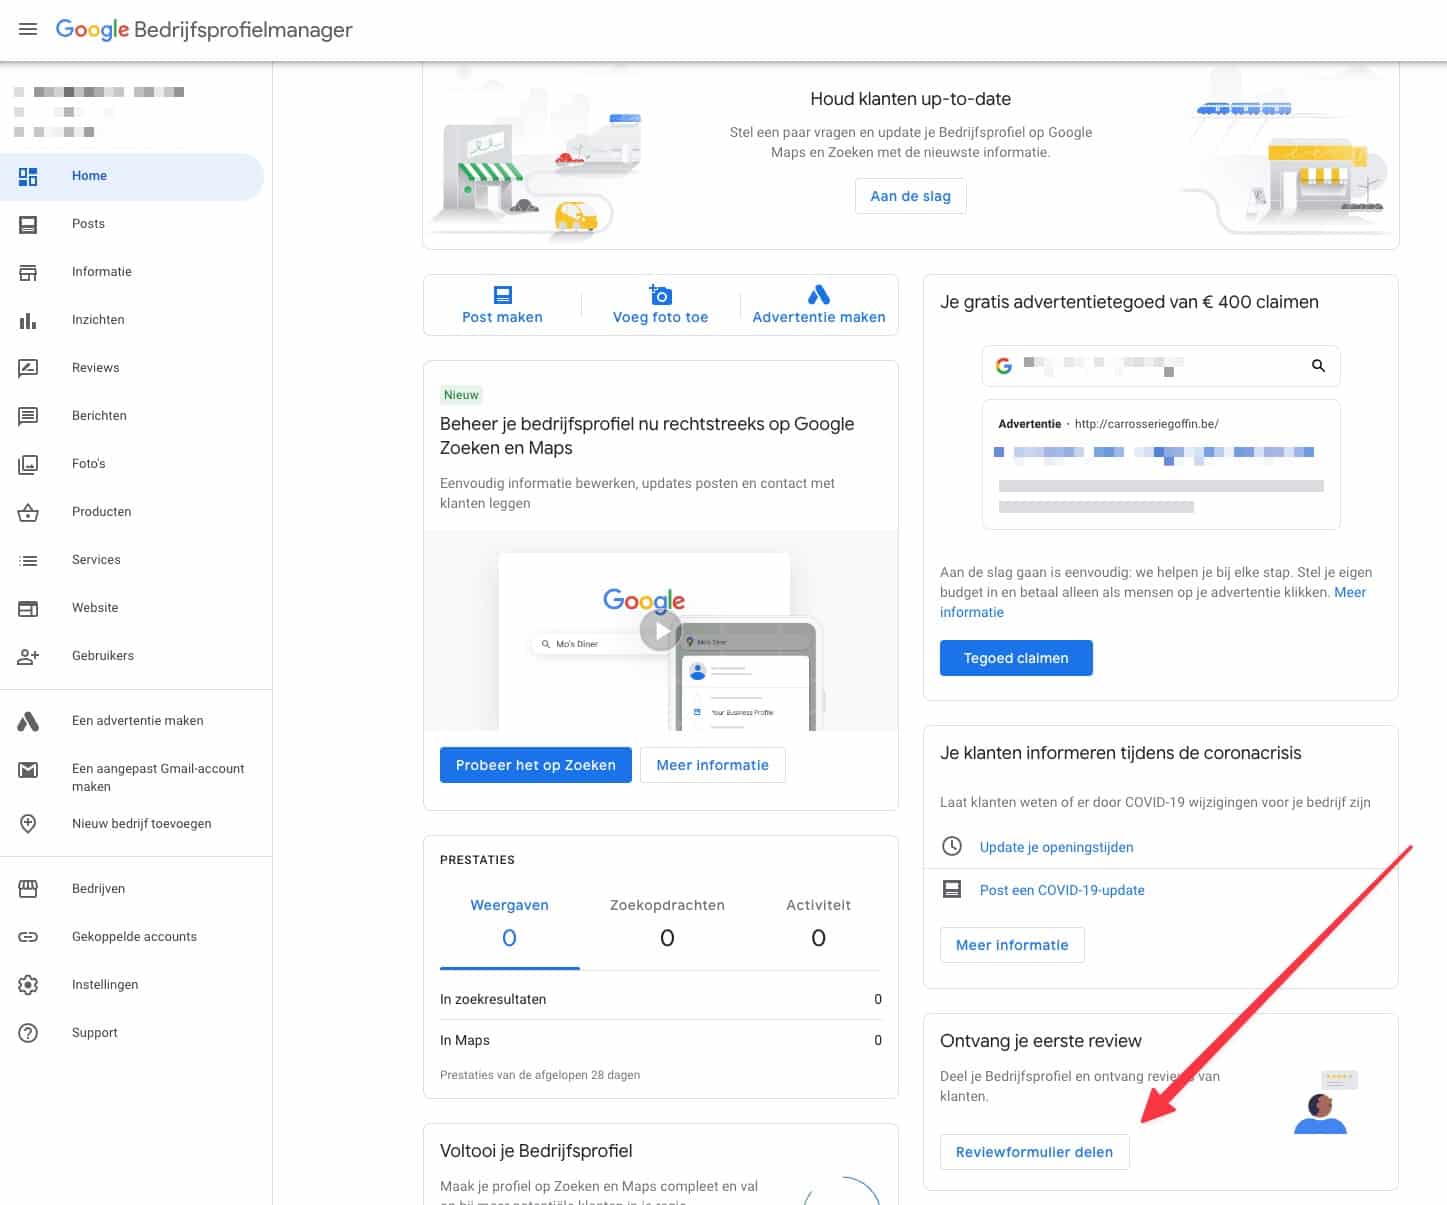Click the Voeg foto toe camera icon

click(x=660, y=294)
